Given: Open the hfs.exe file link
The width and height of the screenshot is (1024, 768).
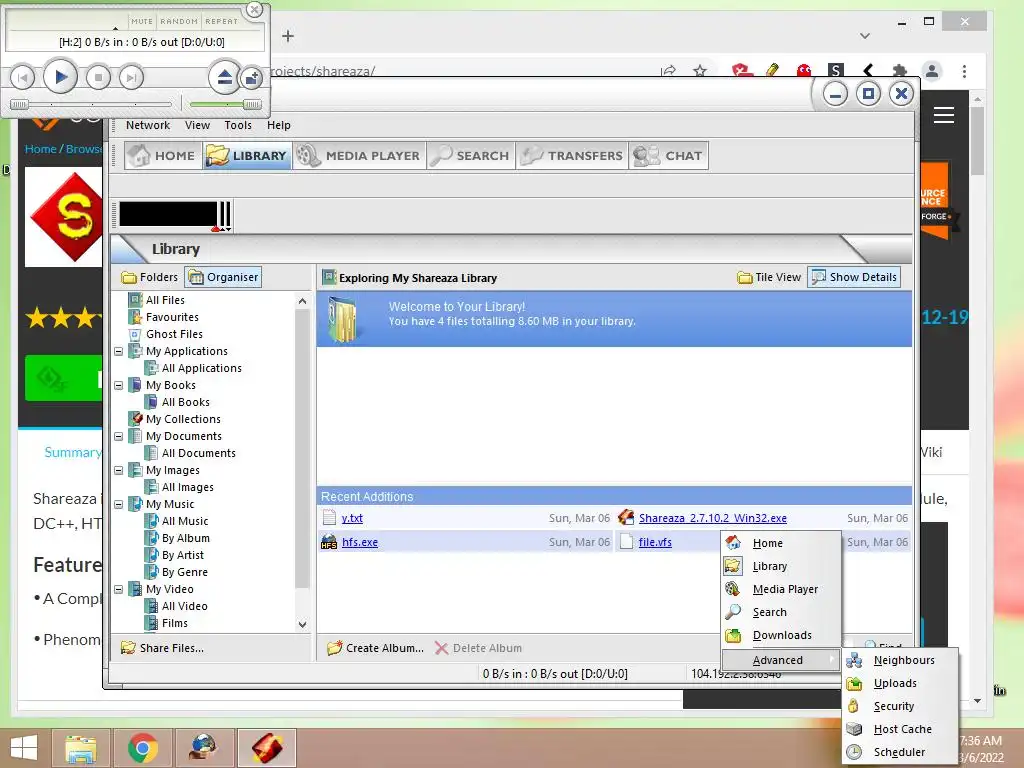Looking at the screenshot, I should [x=360, y=542].
